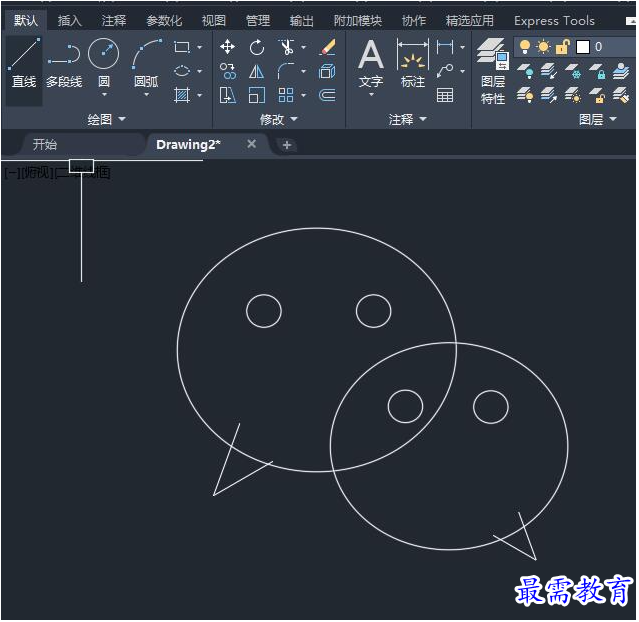639x622 pixels.
Task: Switch to the 插入 ribbon tab
Action: point(69,20)
